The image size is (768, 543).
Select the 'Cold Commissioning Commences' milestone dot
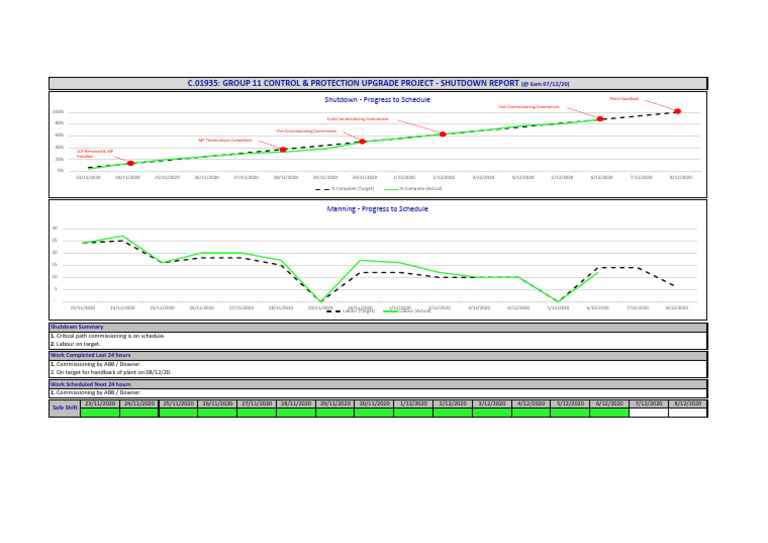click(443, 134)
